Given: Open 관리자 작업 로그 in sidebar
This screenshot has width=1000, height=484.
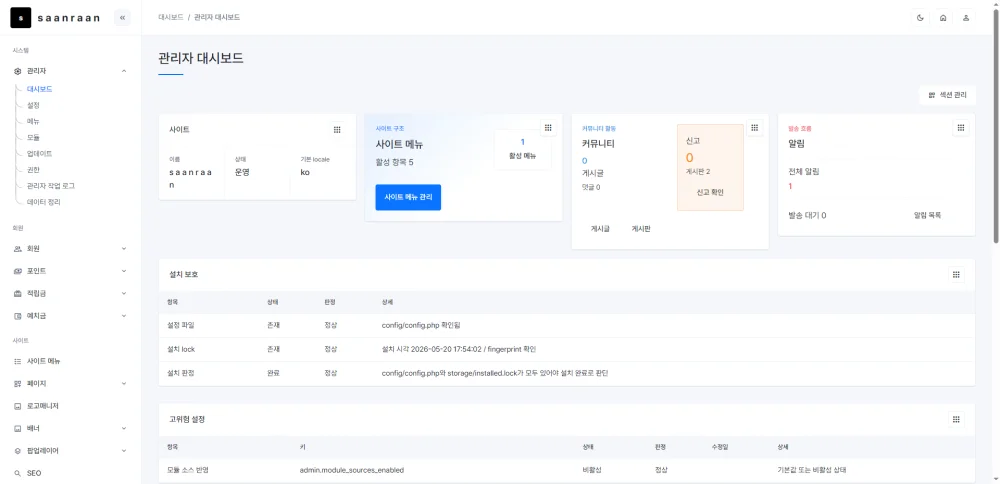Looking at the screenshot, I should pos(51,186).
